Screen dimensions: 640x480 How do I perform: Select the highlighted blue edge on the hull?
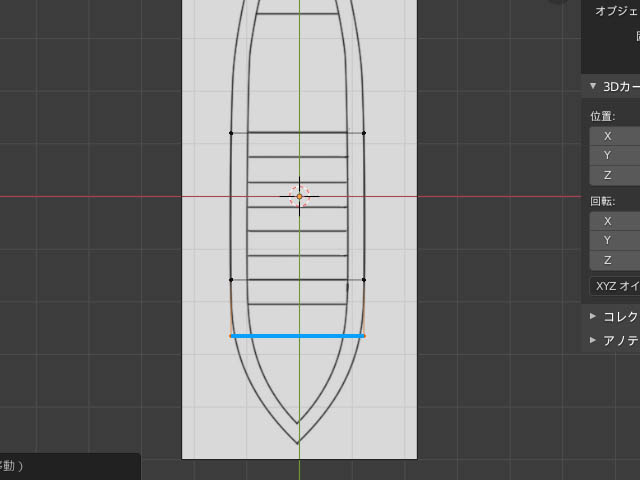pos(298,336)
